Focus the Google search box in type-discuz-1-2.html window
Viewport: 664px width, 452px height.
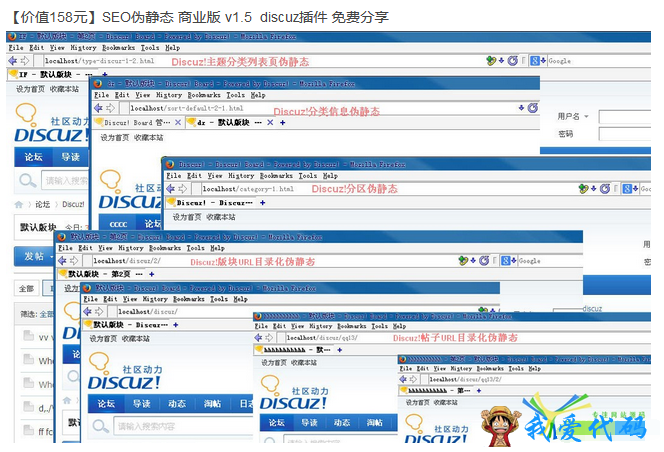pos(598,61)
